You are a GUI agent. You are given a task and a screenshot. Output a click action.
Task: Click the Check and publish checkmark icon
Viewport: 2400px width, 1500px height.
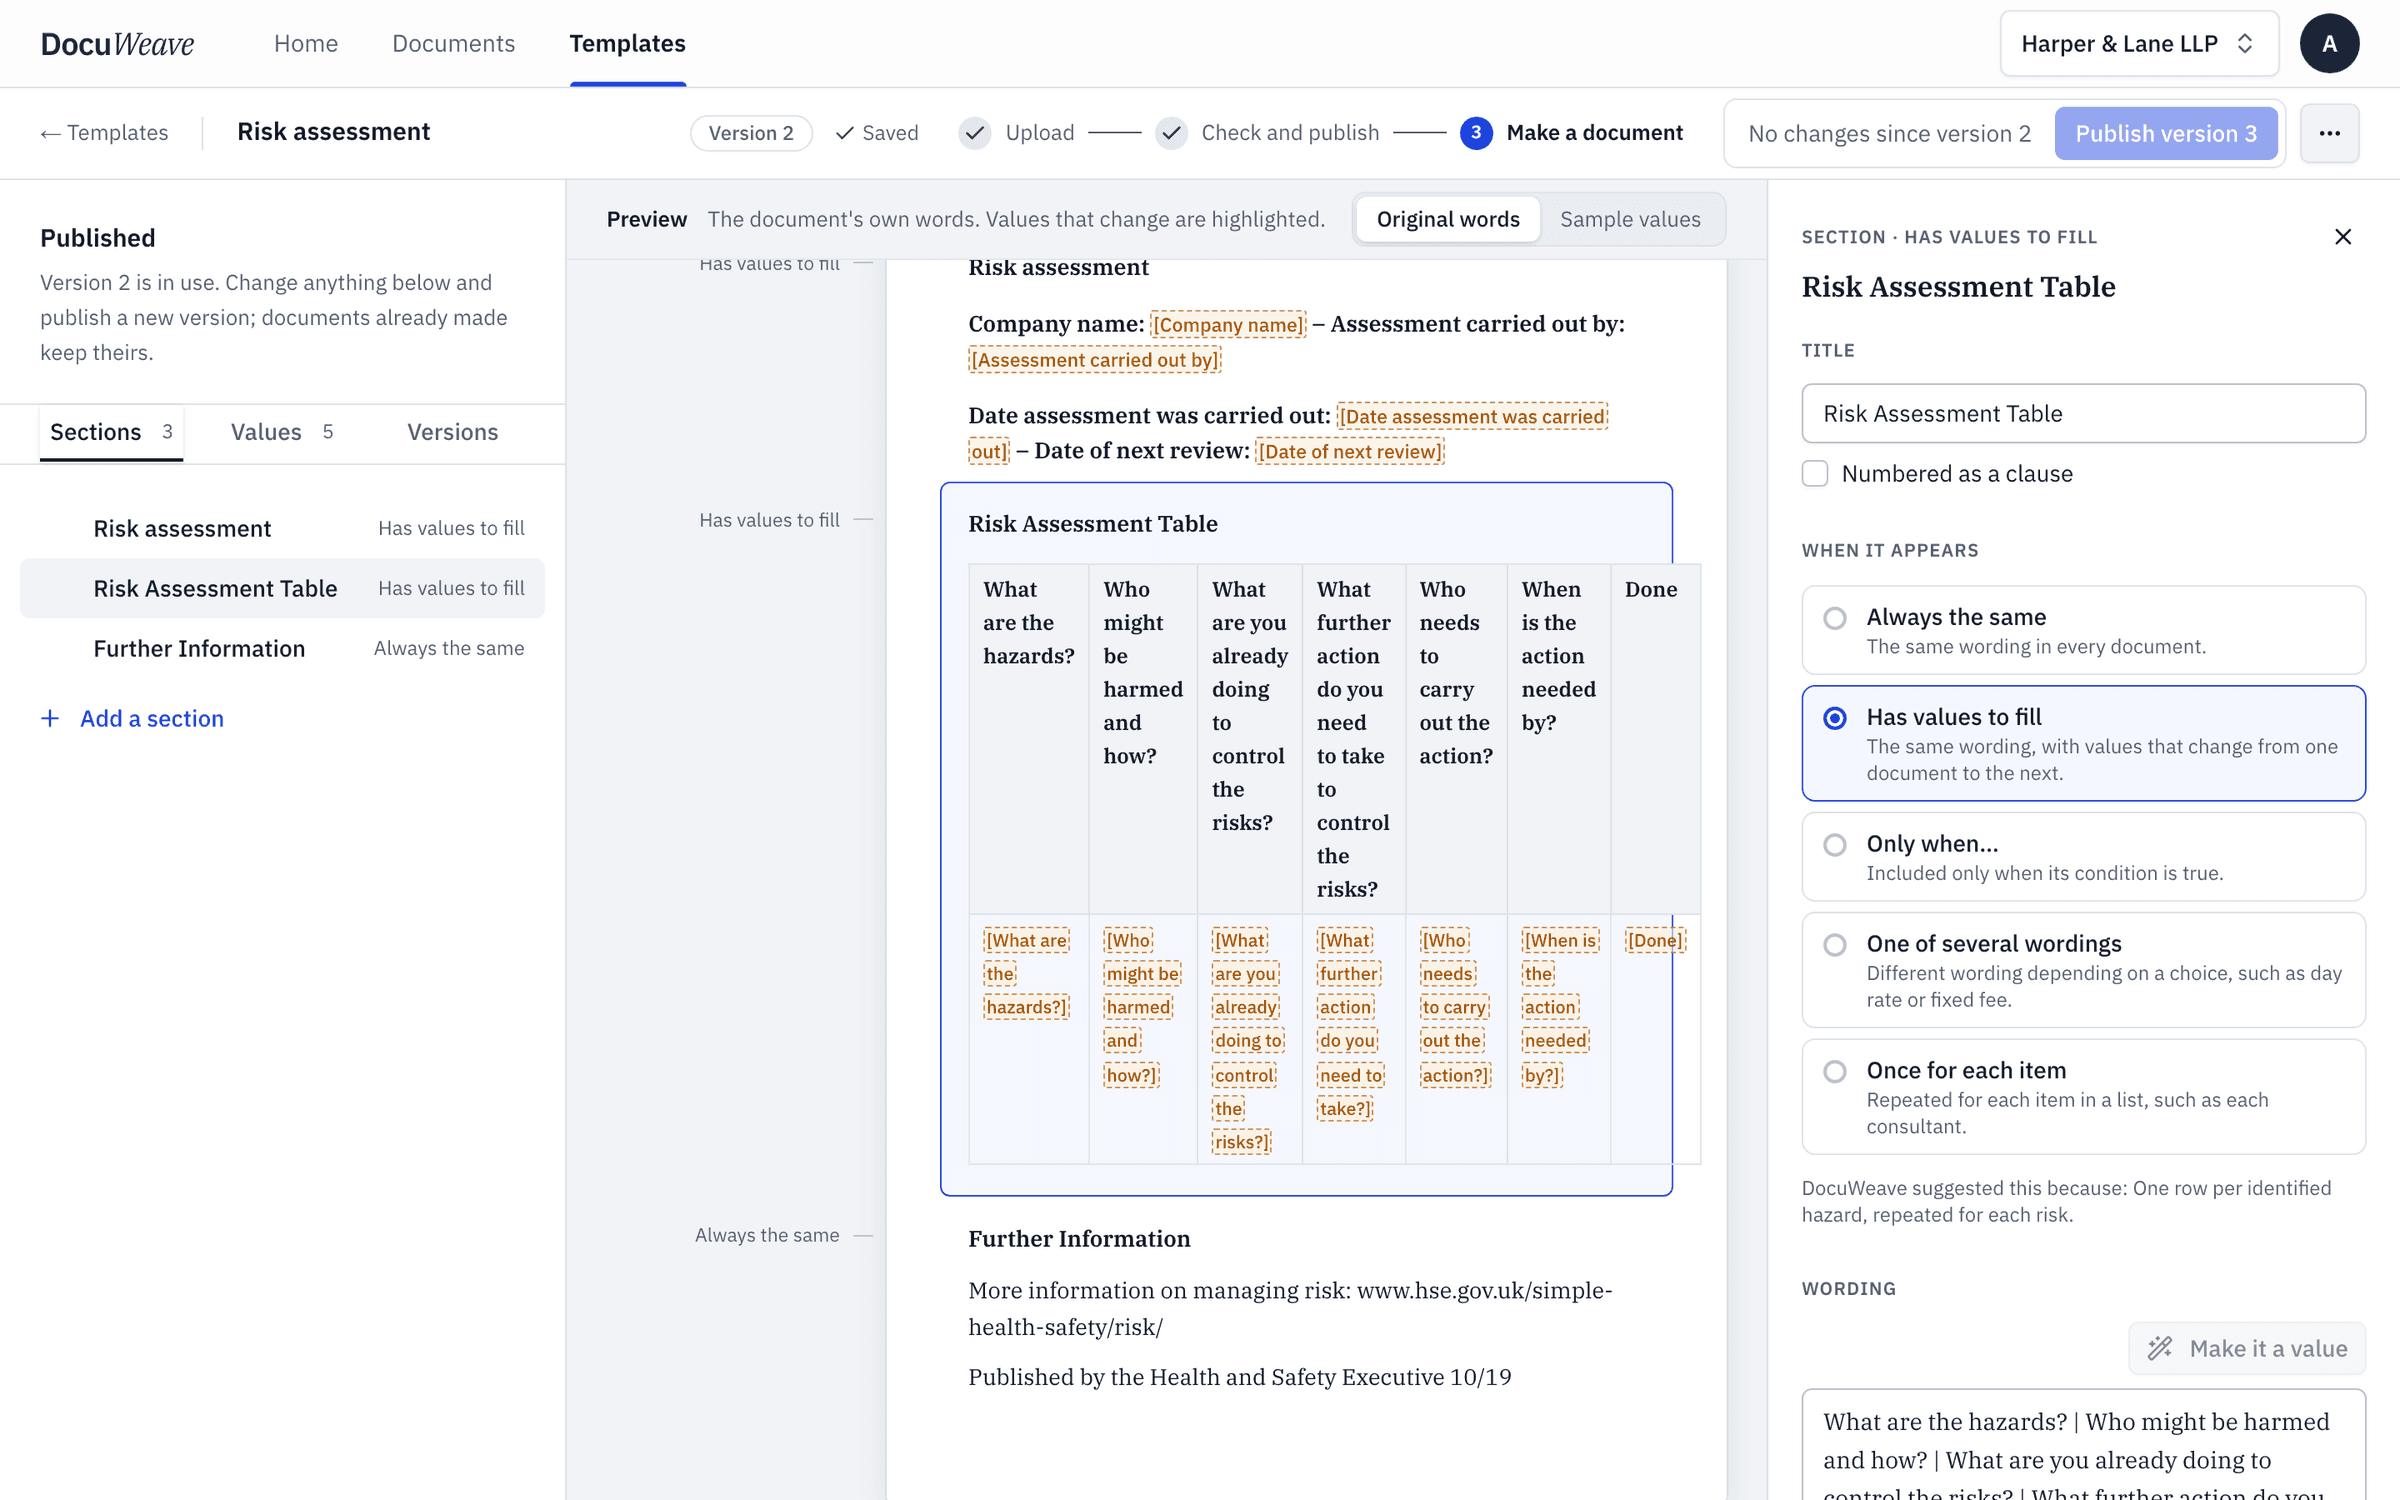coord(1171,133)
